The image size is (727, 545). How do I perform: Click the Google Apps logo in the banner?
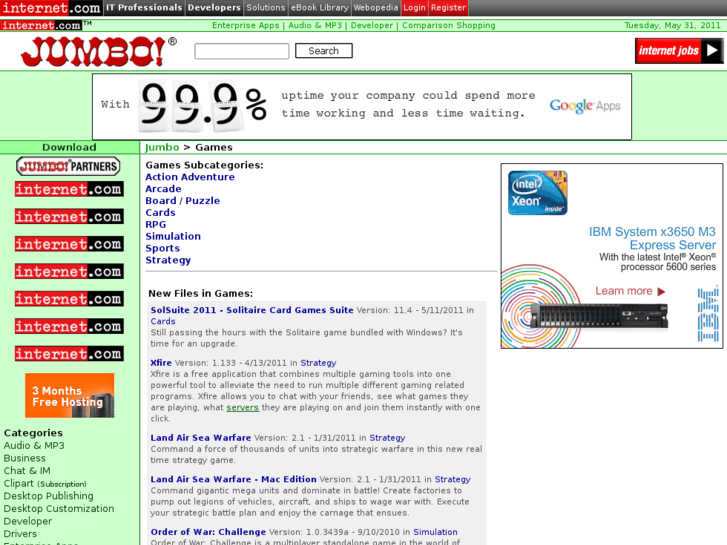point(585,106)
